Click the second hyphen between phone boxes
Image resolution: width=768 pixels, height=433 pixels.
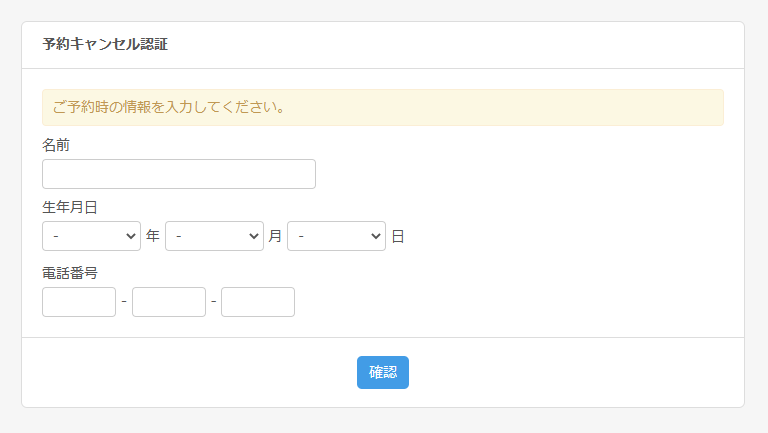[213, 302]
